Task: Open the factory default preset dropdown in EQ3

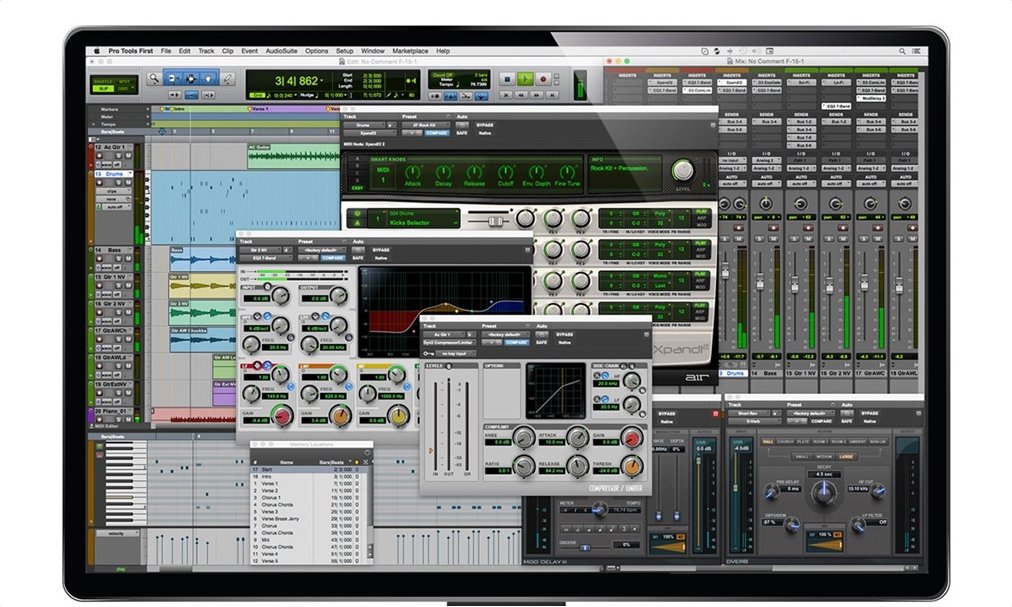Action: [321, 251]
